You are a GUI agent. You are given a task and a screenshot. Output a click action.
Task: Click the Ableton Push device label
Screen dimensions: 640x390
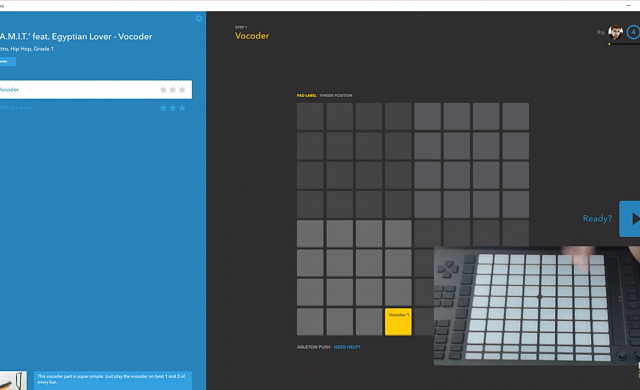pyautogui.click(x=313, y=347)
